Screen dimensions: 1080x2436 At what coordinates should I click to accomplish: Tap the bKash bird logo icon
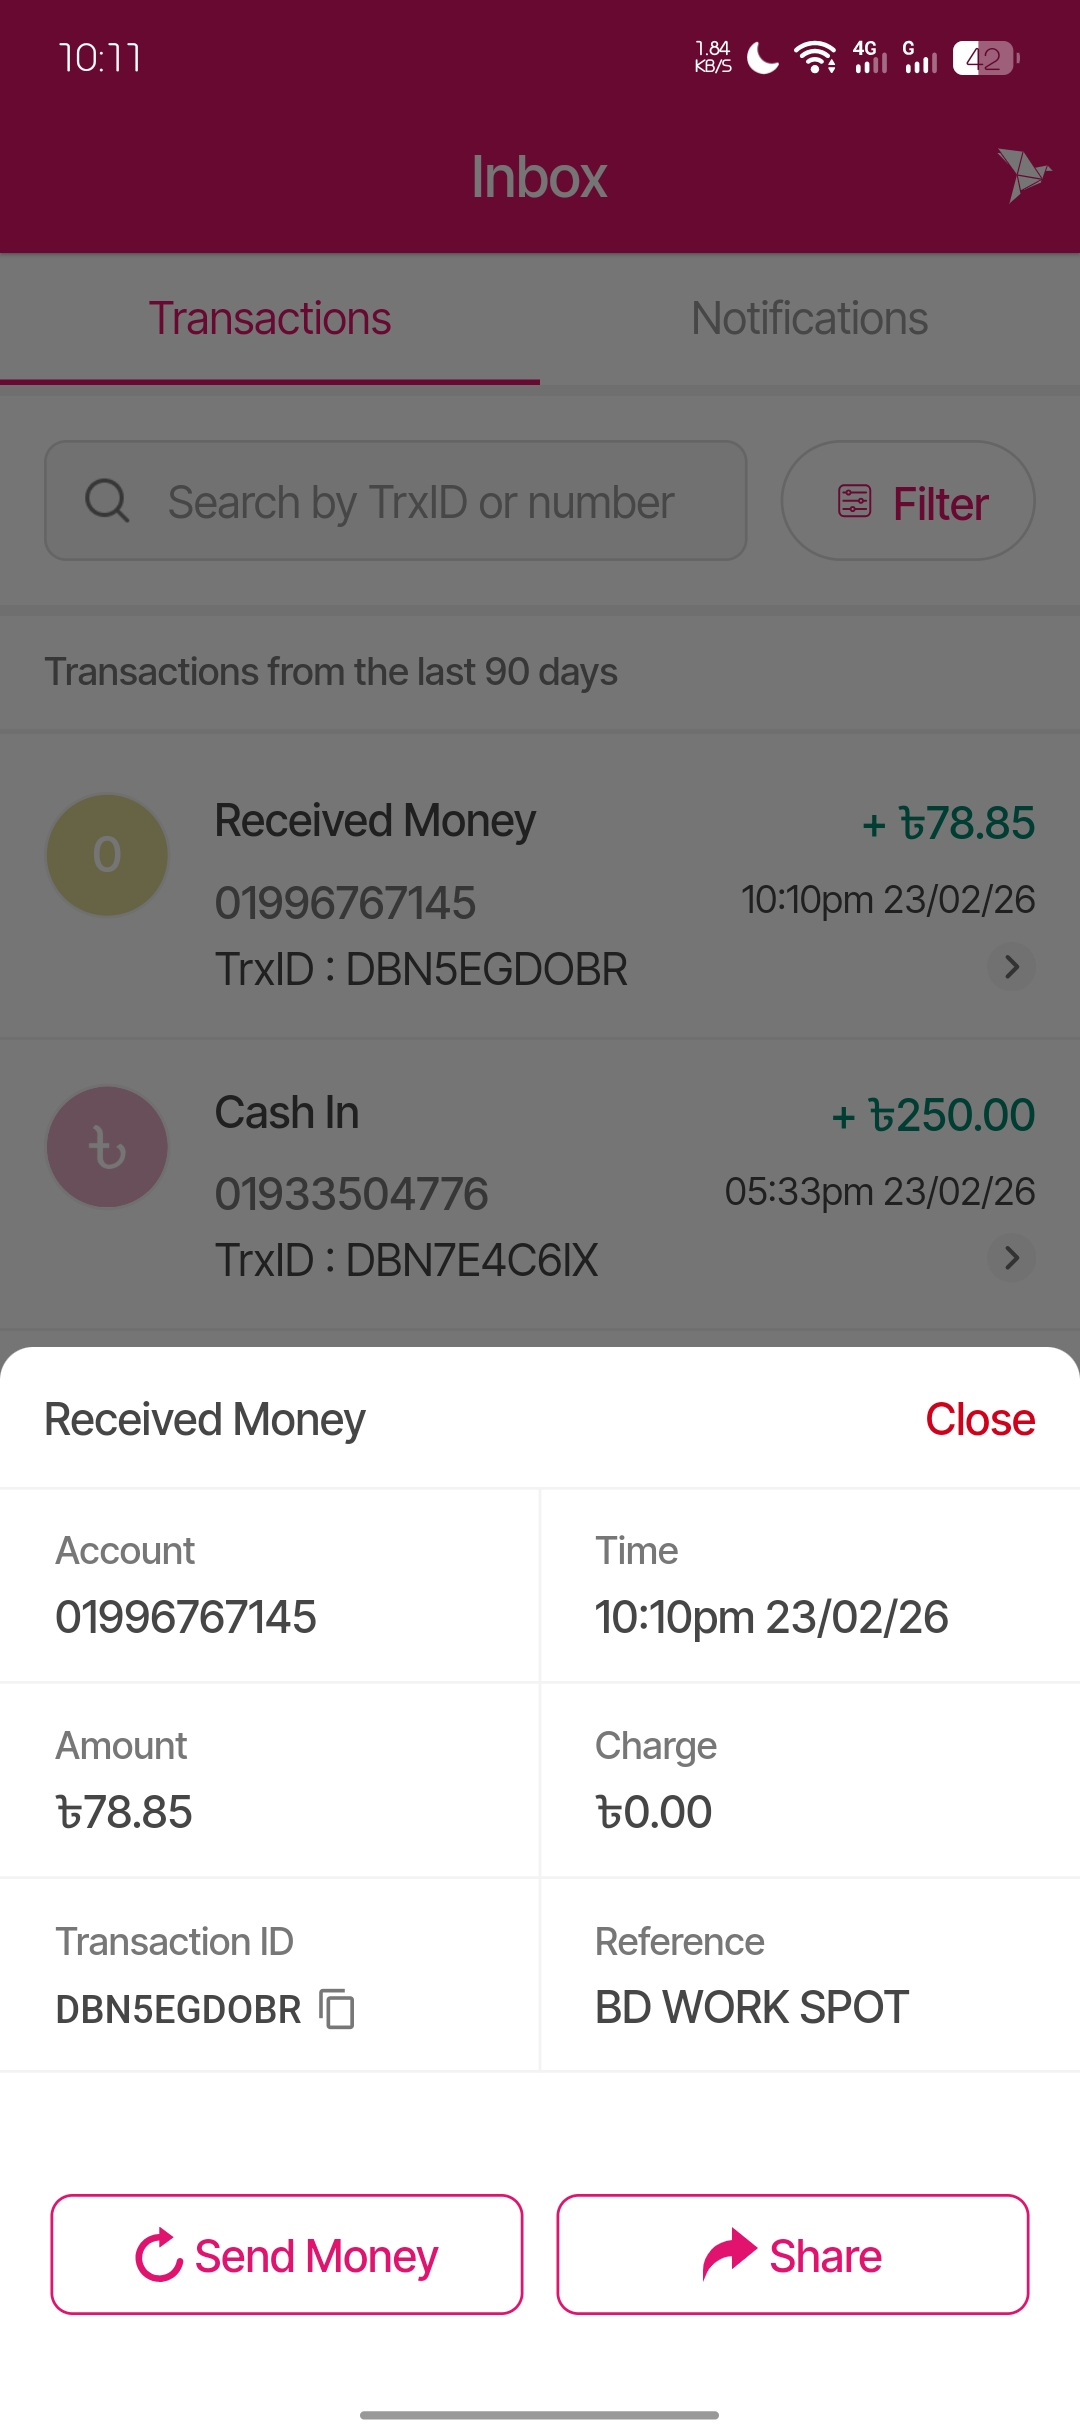point(1022,174)
